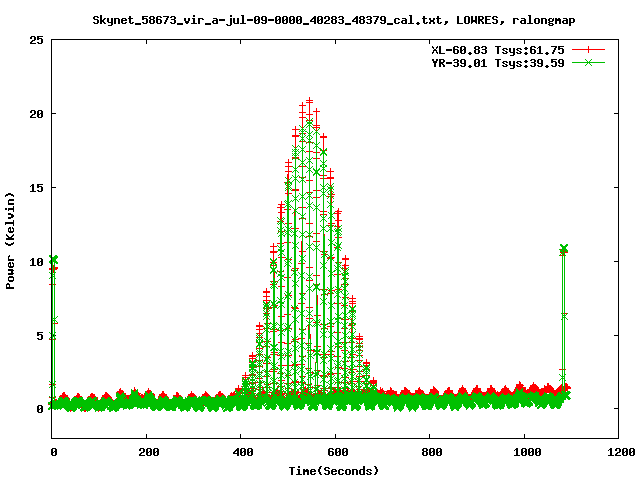
Task: Click the x-axis tick label 1000
Action: coord(527,452)
